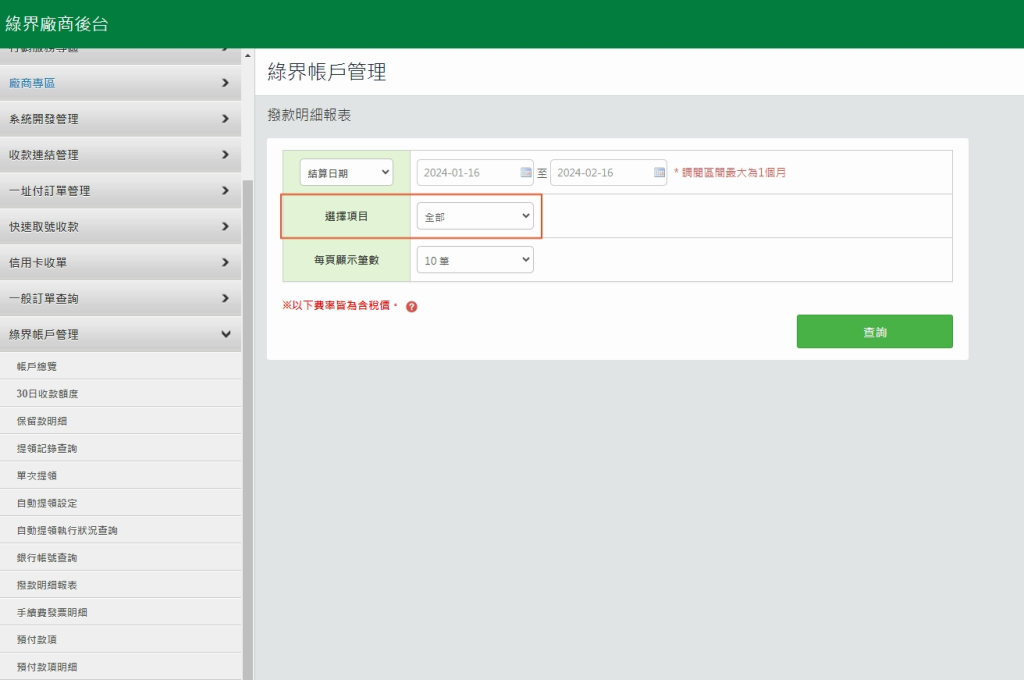Open the start date calendar picker icon
Screen dimensions: 1024x680
526,172
